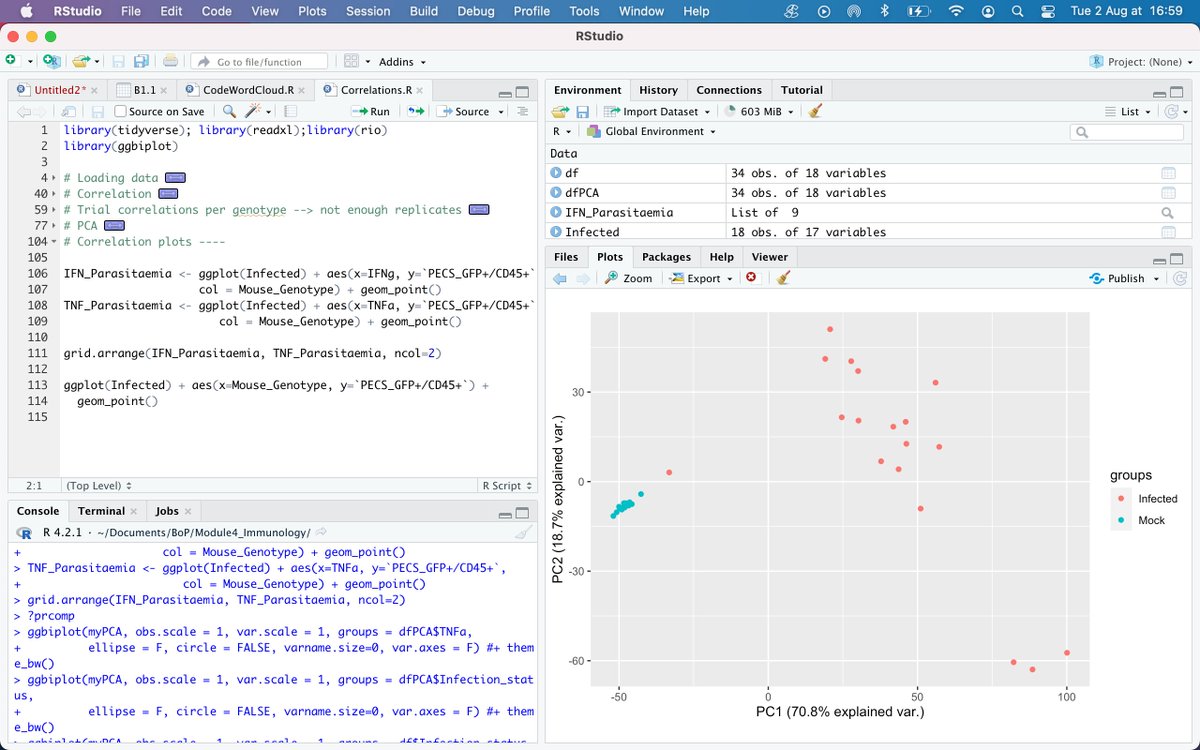This screenshot has height=750, width=1200.
Task: Click the document outline icon
Action: coord(522,111)
